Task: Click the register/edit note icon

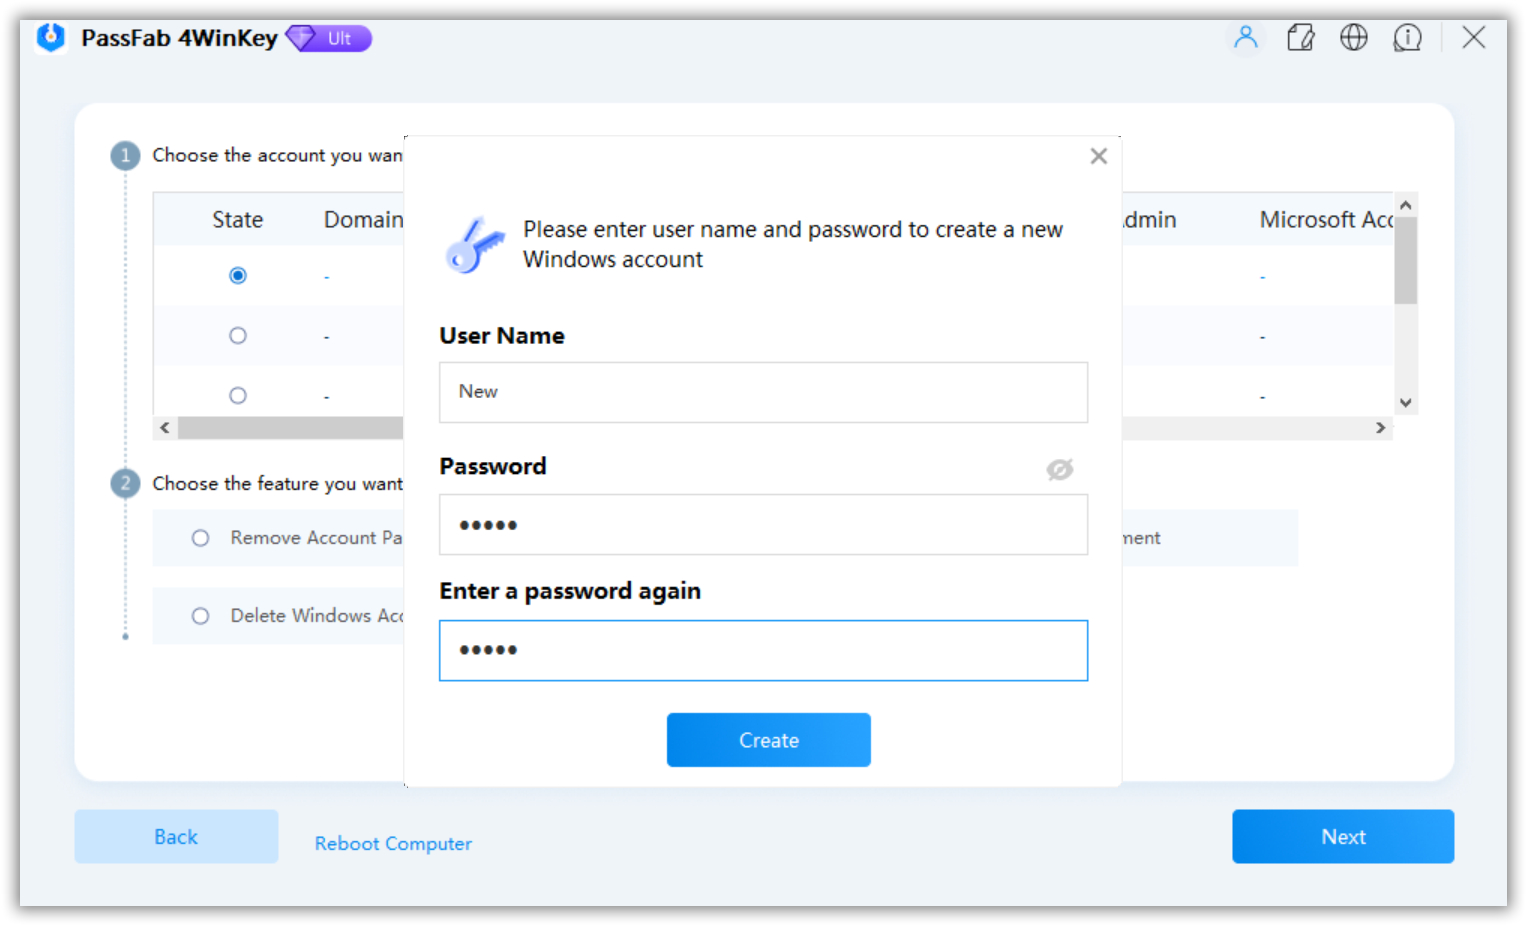Action: (1300, 38)
